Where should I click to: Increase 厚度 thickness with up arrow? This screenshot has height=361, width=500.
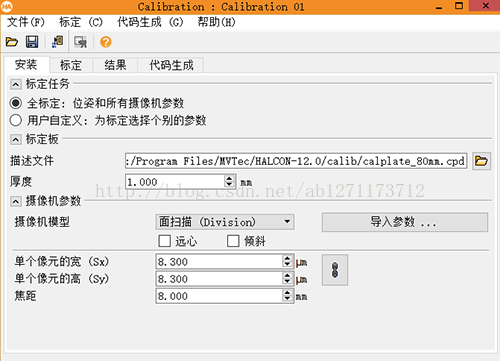(x=229, y=178)
